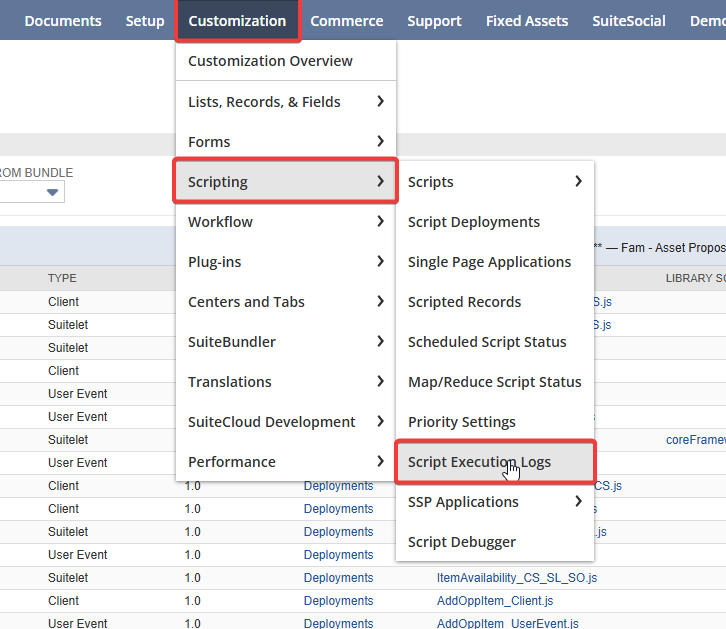The width and height of the screenshot is (726, 629).
Task: Open the Translations submenu item
Action: 286,382
